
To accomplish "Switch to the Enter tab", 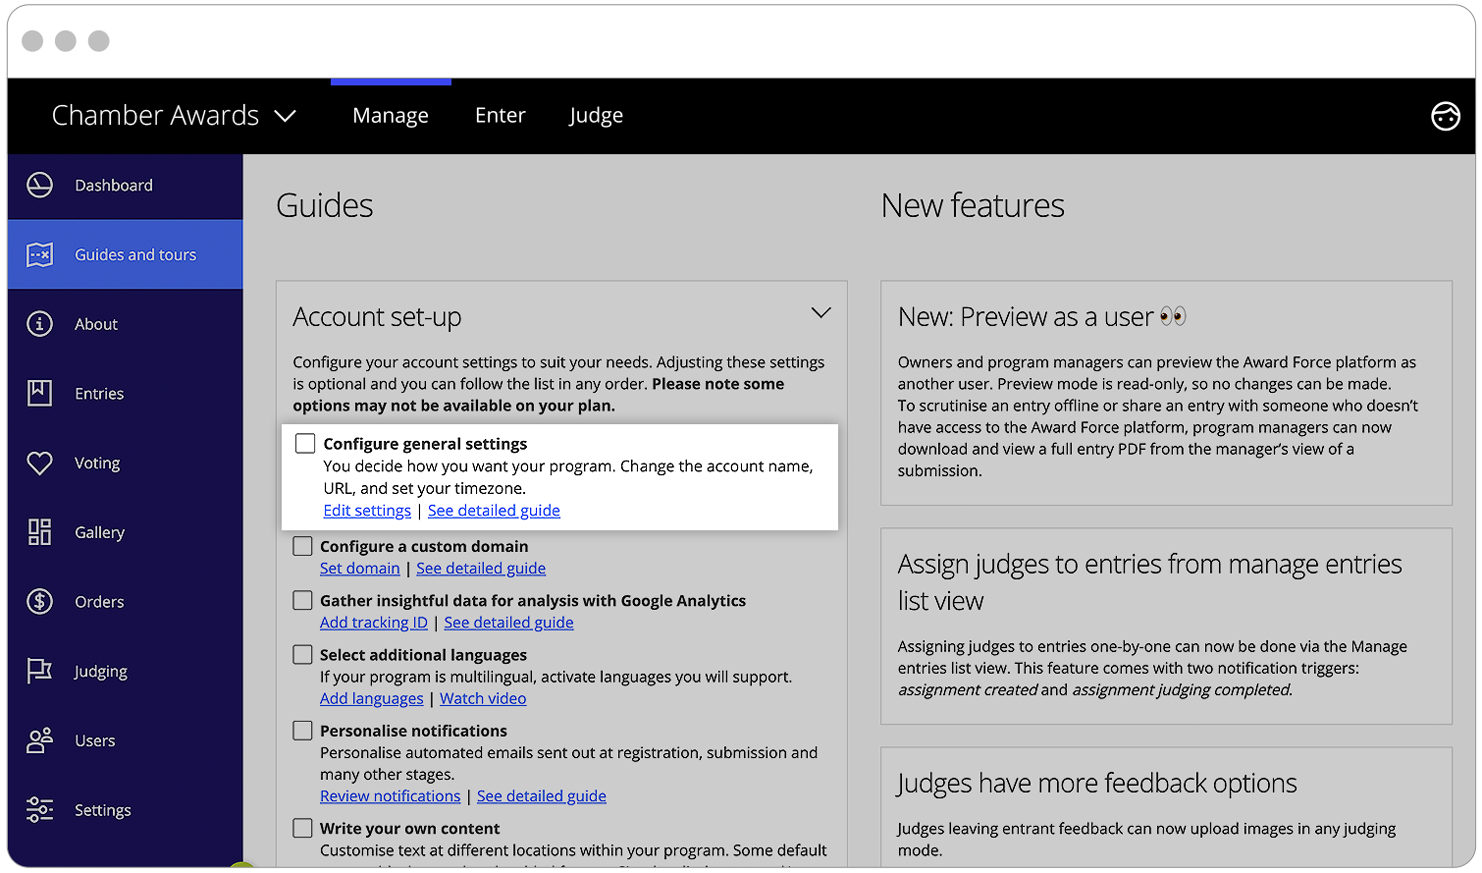I will [x=500, y=115].
